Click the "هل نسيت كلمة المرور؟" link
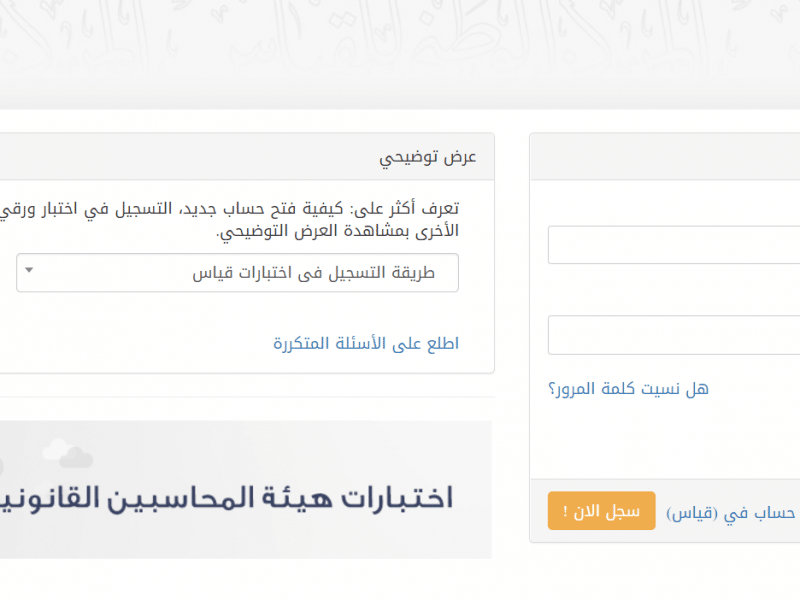 click(629, 389)
